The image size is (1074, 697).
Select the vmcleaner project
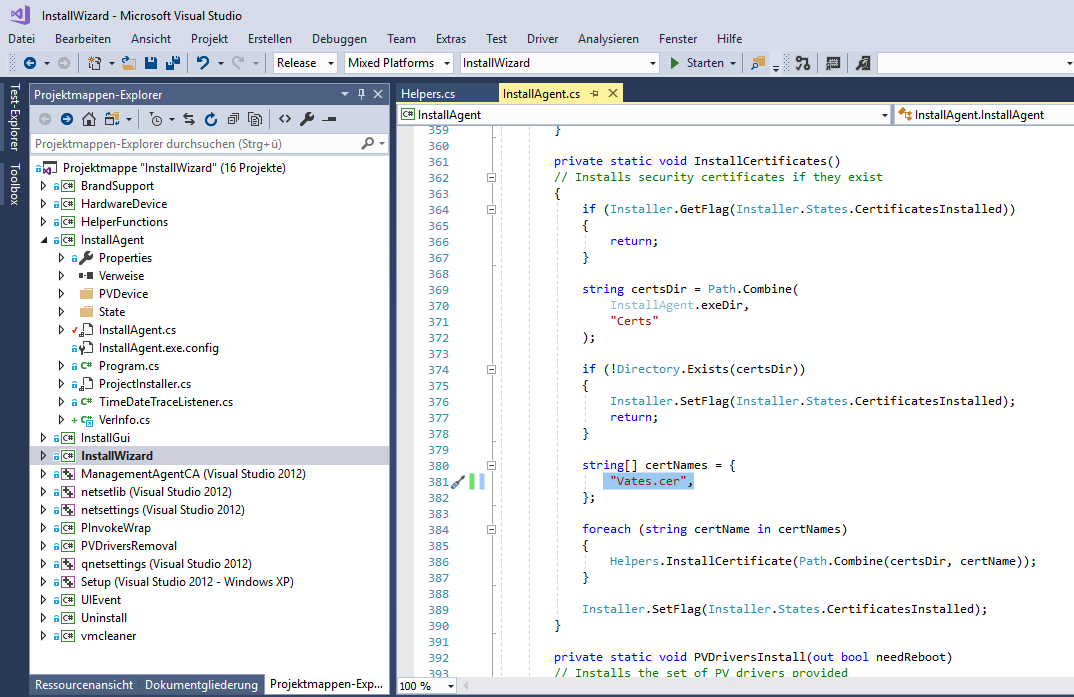point(108,635)
